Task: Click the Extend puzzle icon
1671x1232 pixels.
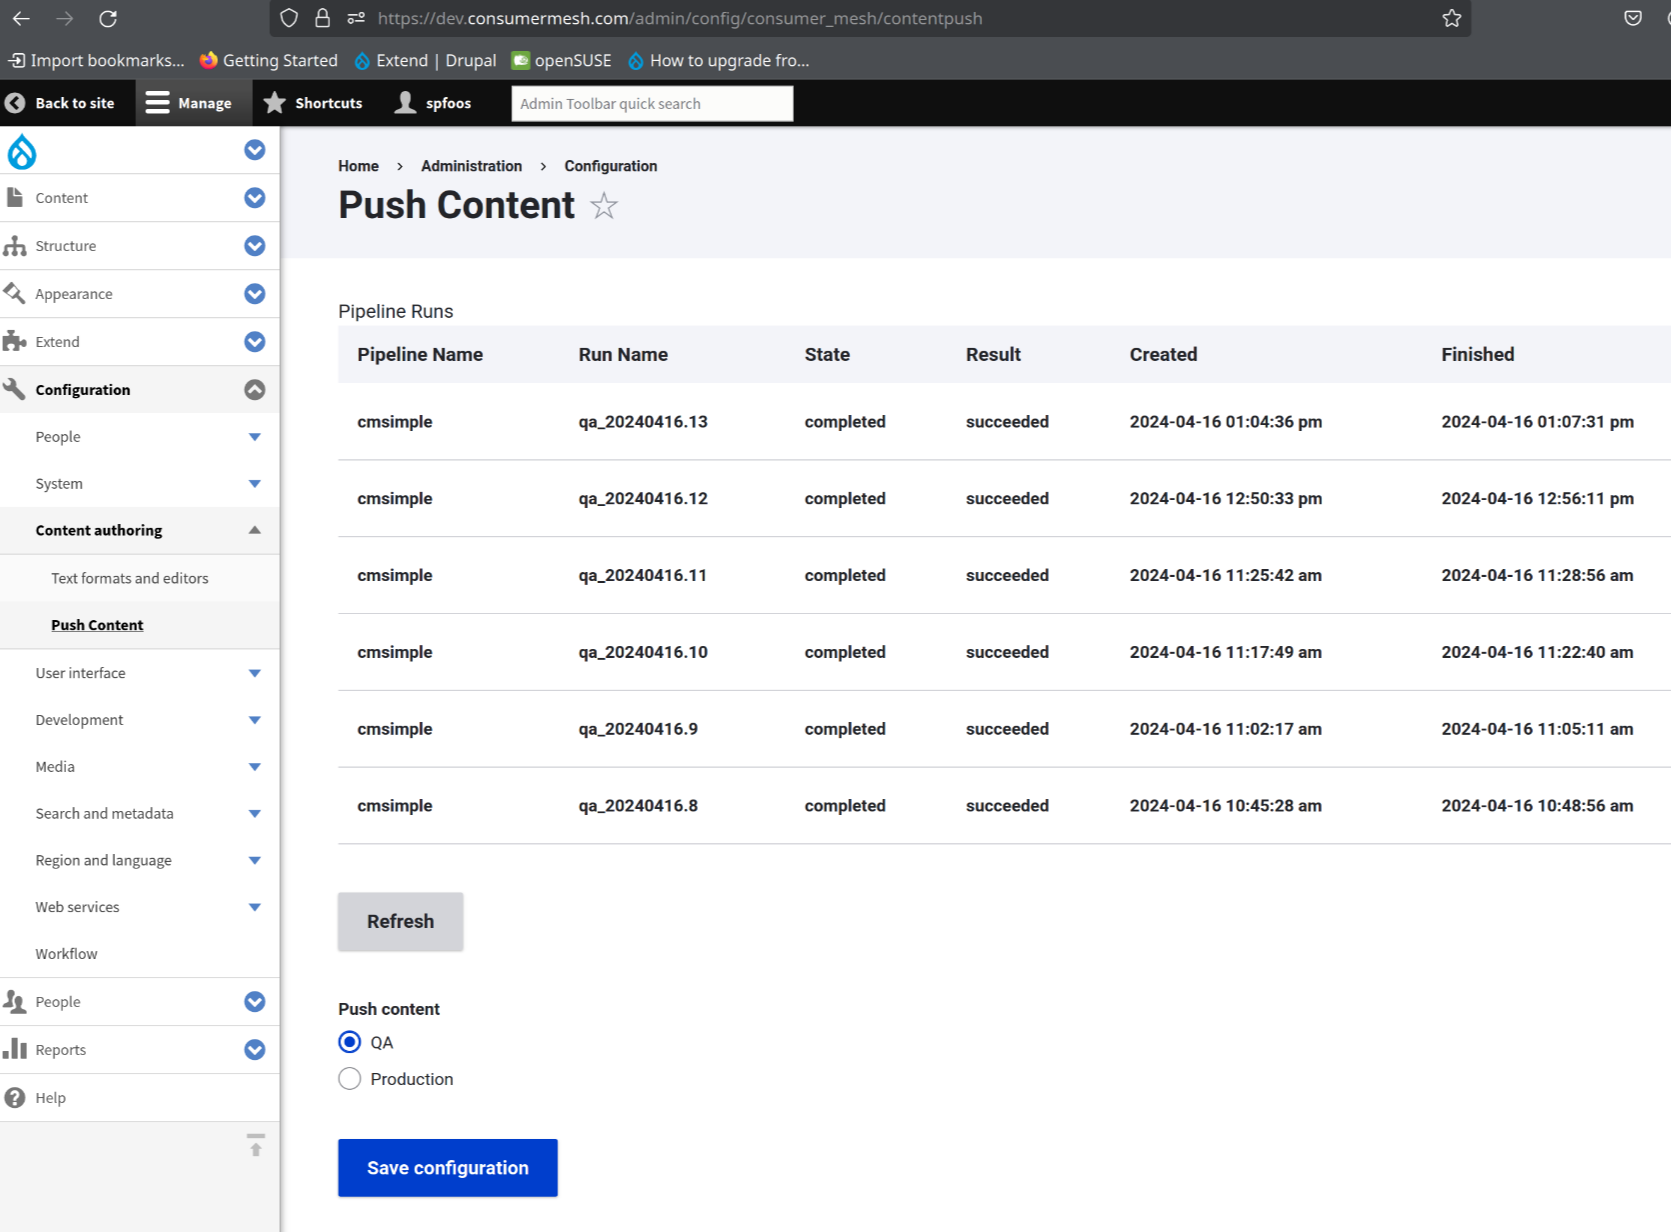Action: [x=15, y=341]
